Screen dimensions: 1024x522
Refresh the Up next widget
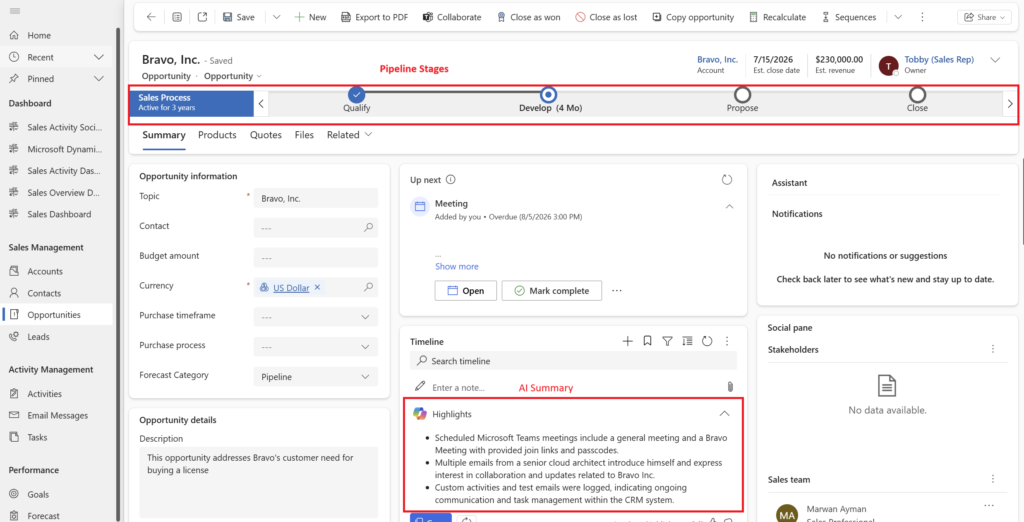pos(727,180)
